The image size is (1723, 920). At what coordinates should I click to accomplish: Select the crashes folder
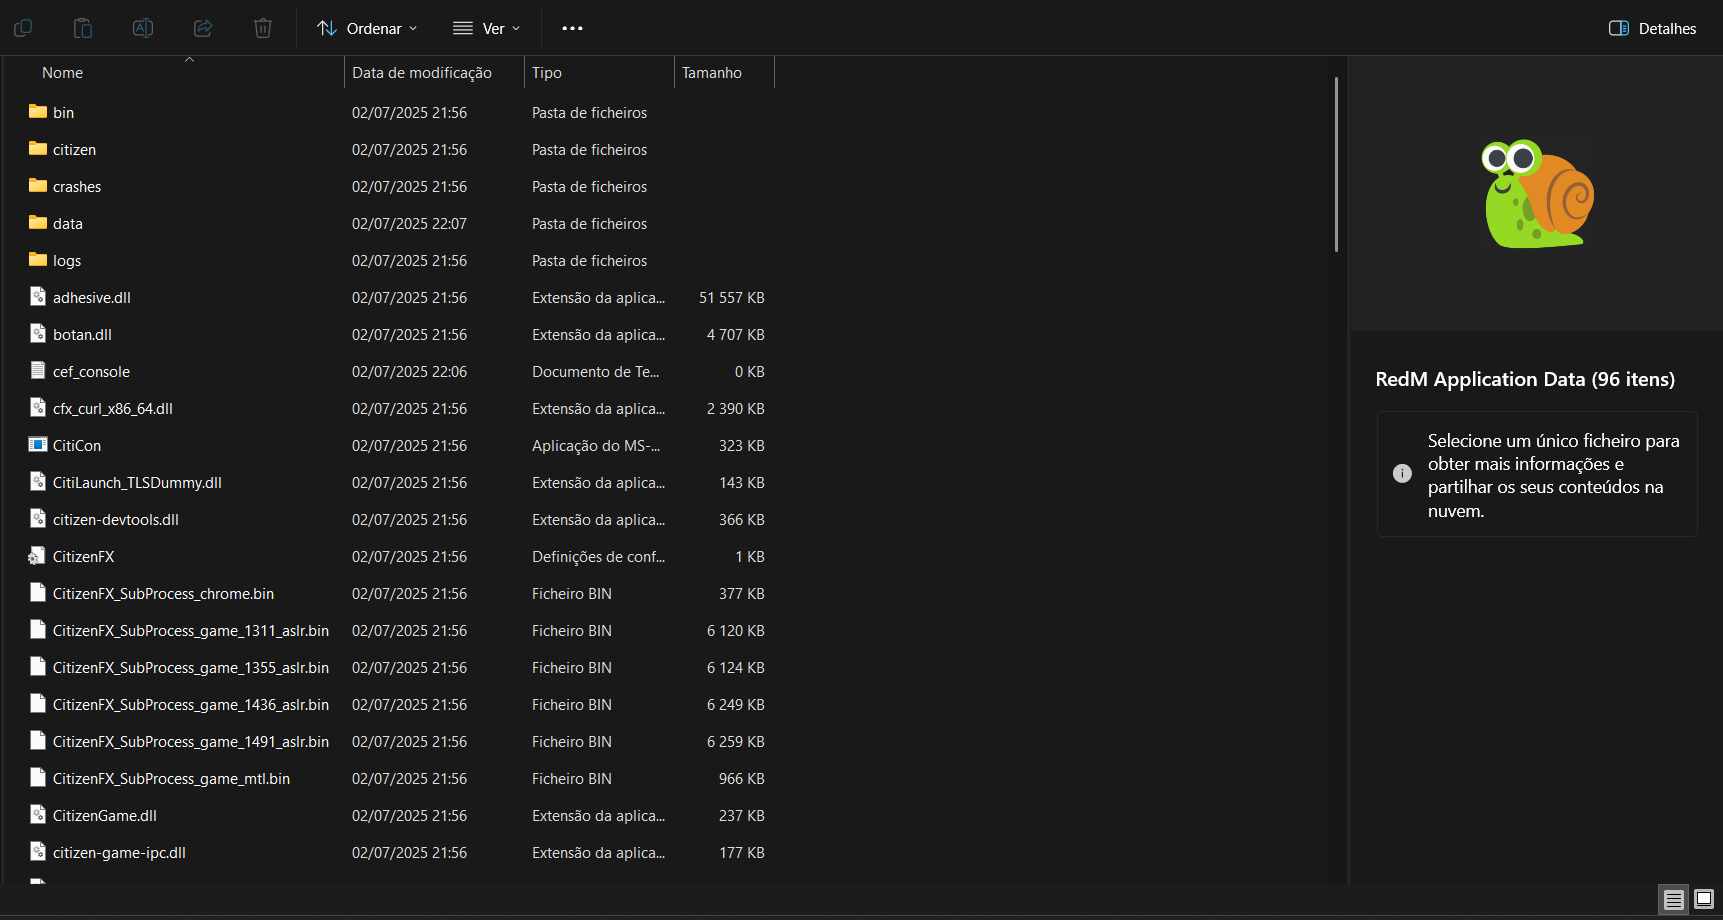(77, 187)
